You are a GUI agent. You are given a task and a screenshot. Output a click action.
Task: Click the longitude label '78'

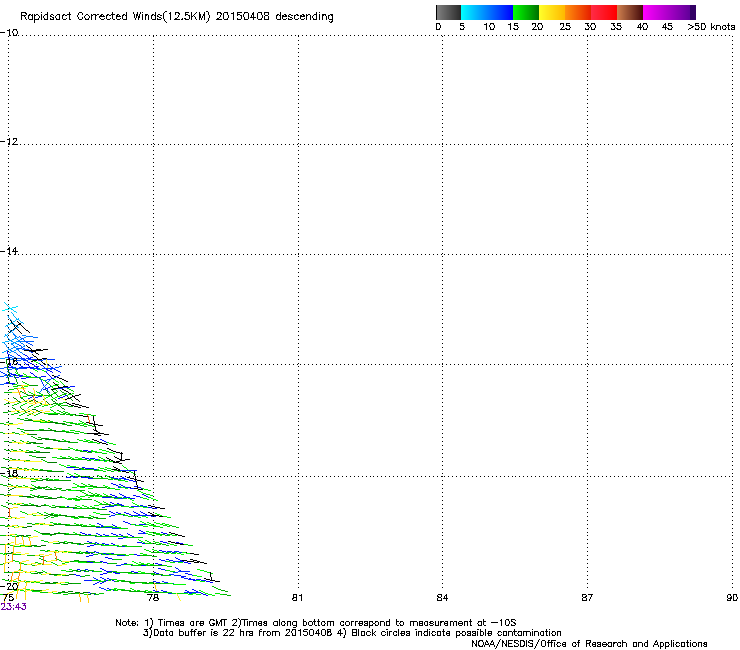click(x=153, y=598)
